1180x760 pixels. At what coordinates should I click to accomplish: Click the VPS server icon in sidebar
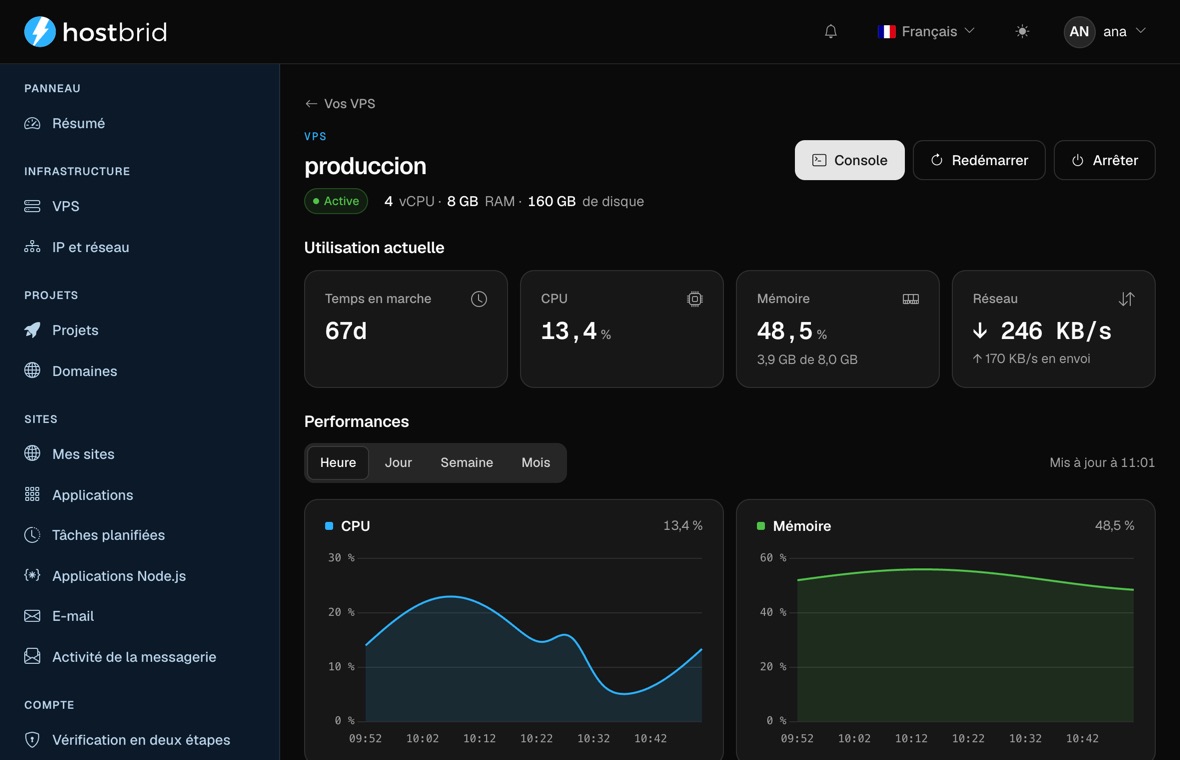pos(32,206)
